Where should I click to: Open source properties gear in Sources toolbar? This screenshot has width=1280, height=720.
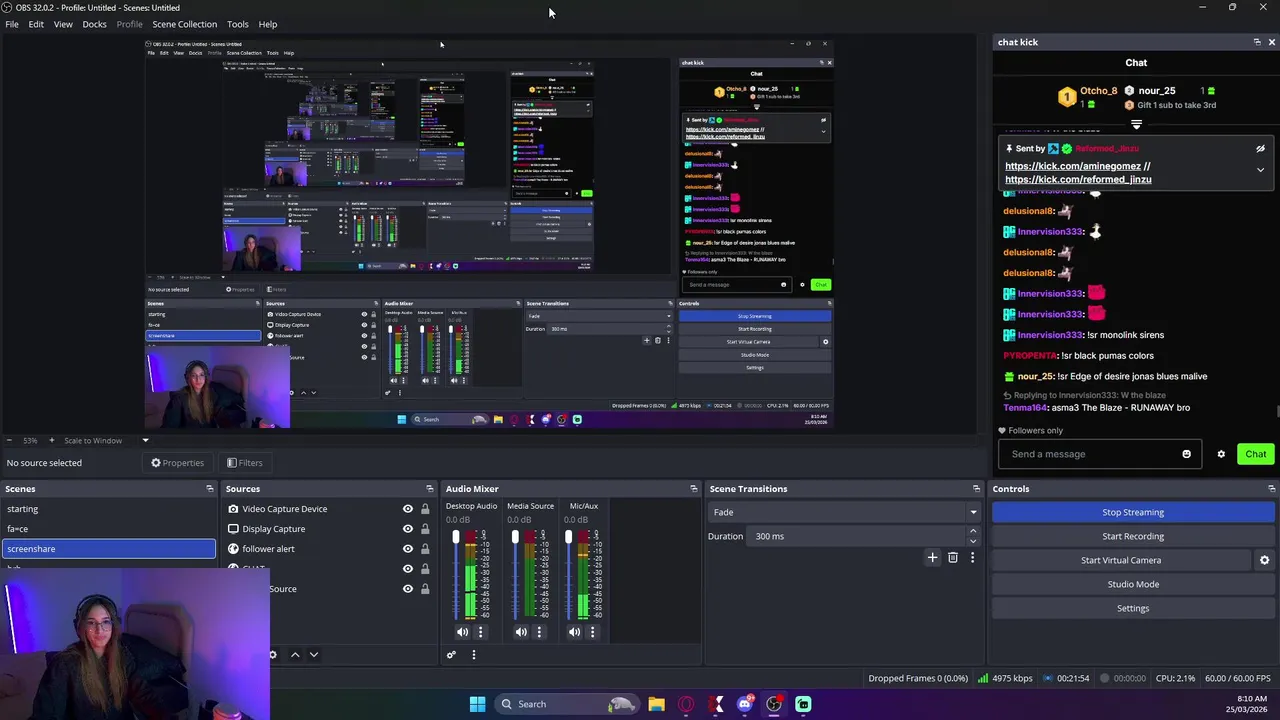pos(272,655)
